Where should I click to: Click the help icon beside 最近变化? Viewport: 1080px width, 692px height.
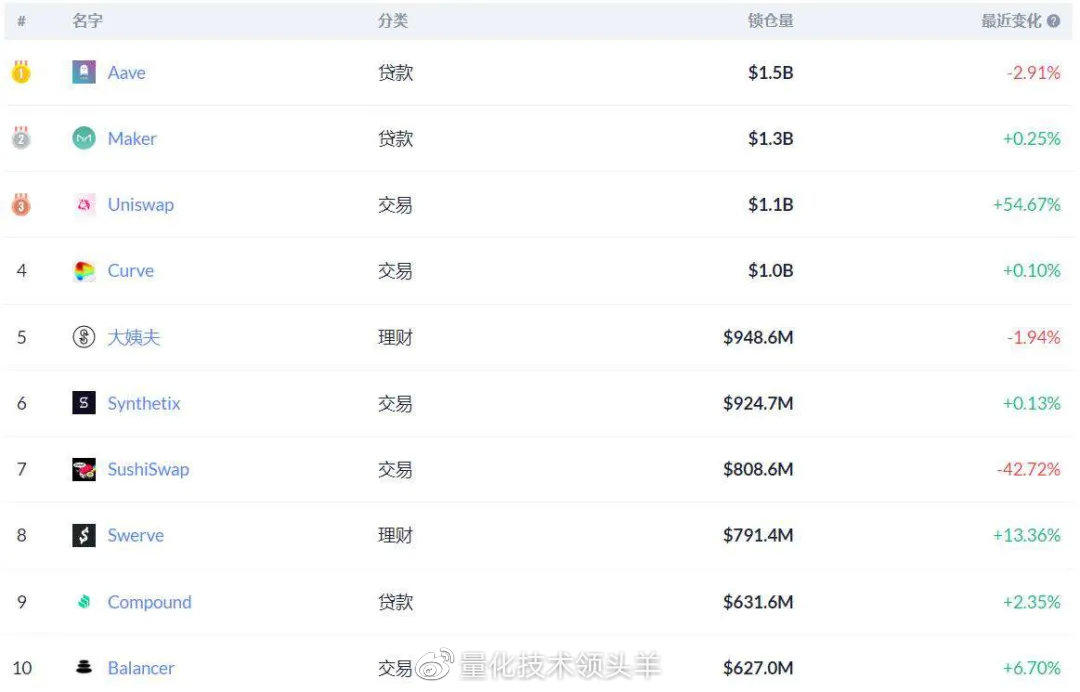tap(1053, 21)
